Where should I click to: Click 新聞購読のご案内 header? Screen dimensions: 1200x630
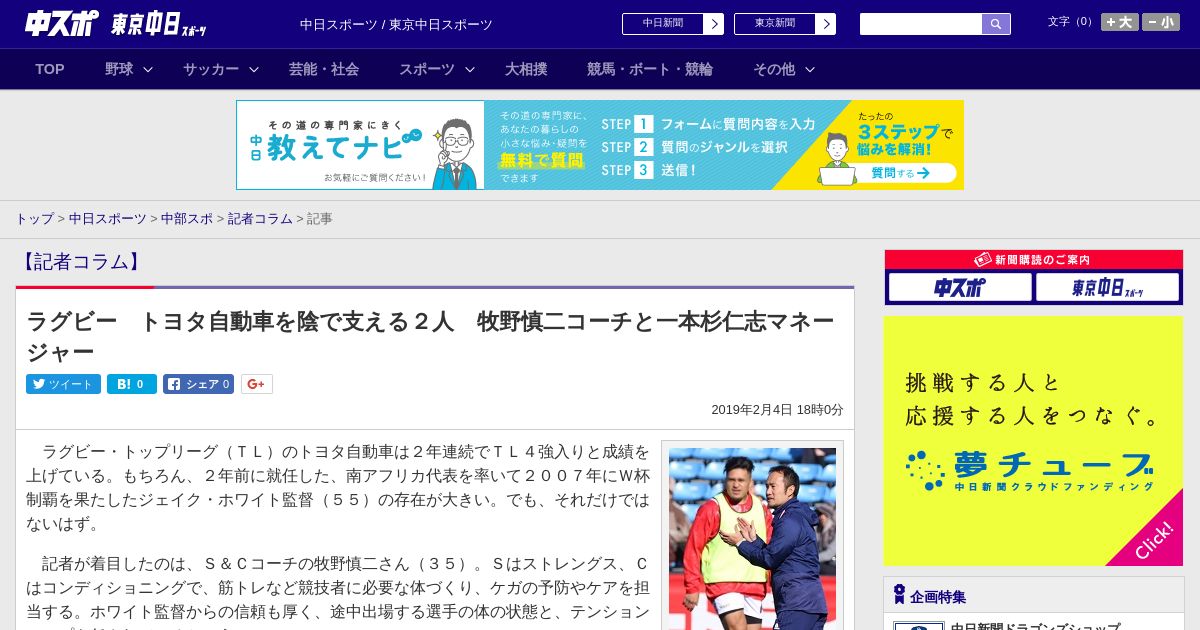pos(1033,260)
